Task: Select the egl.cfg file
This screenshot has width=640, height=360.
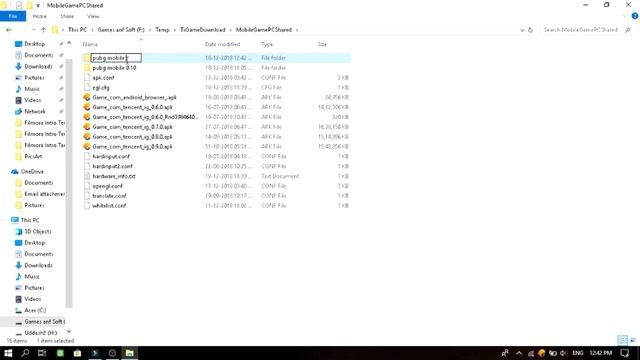Action: pos(101,87)
